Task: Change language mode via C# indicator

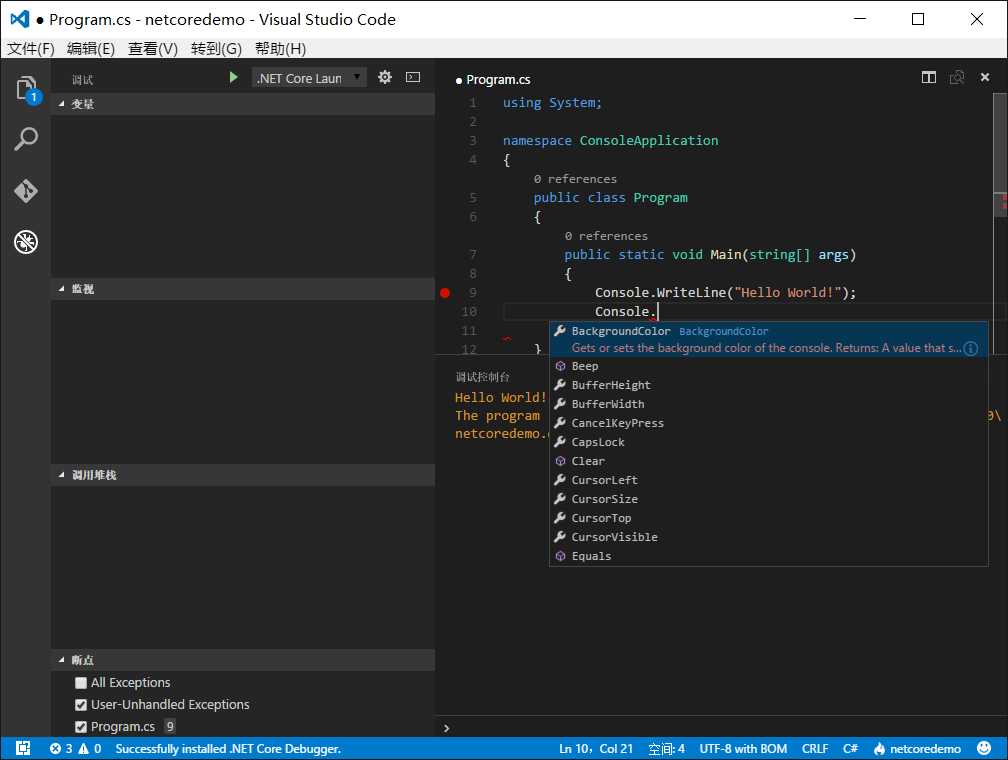Action: coord(850,748)
